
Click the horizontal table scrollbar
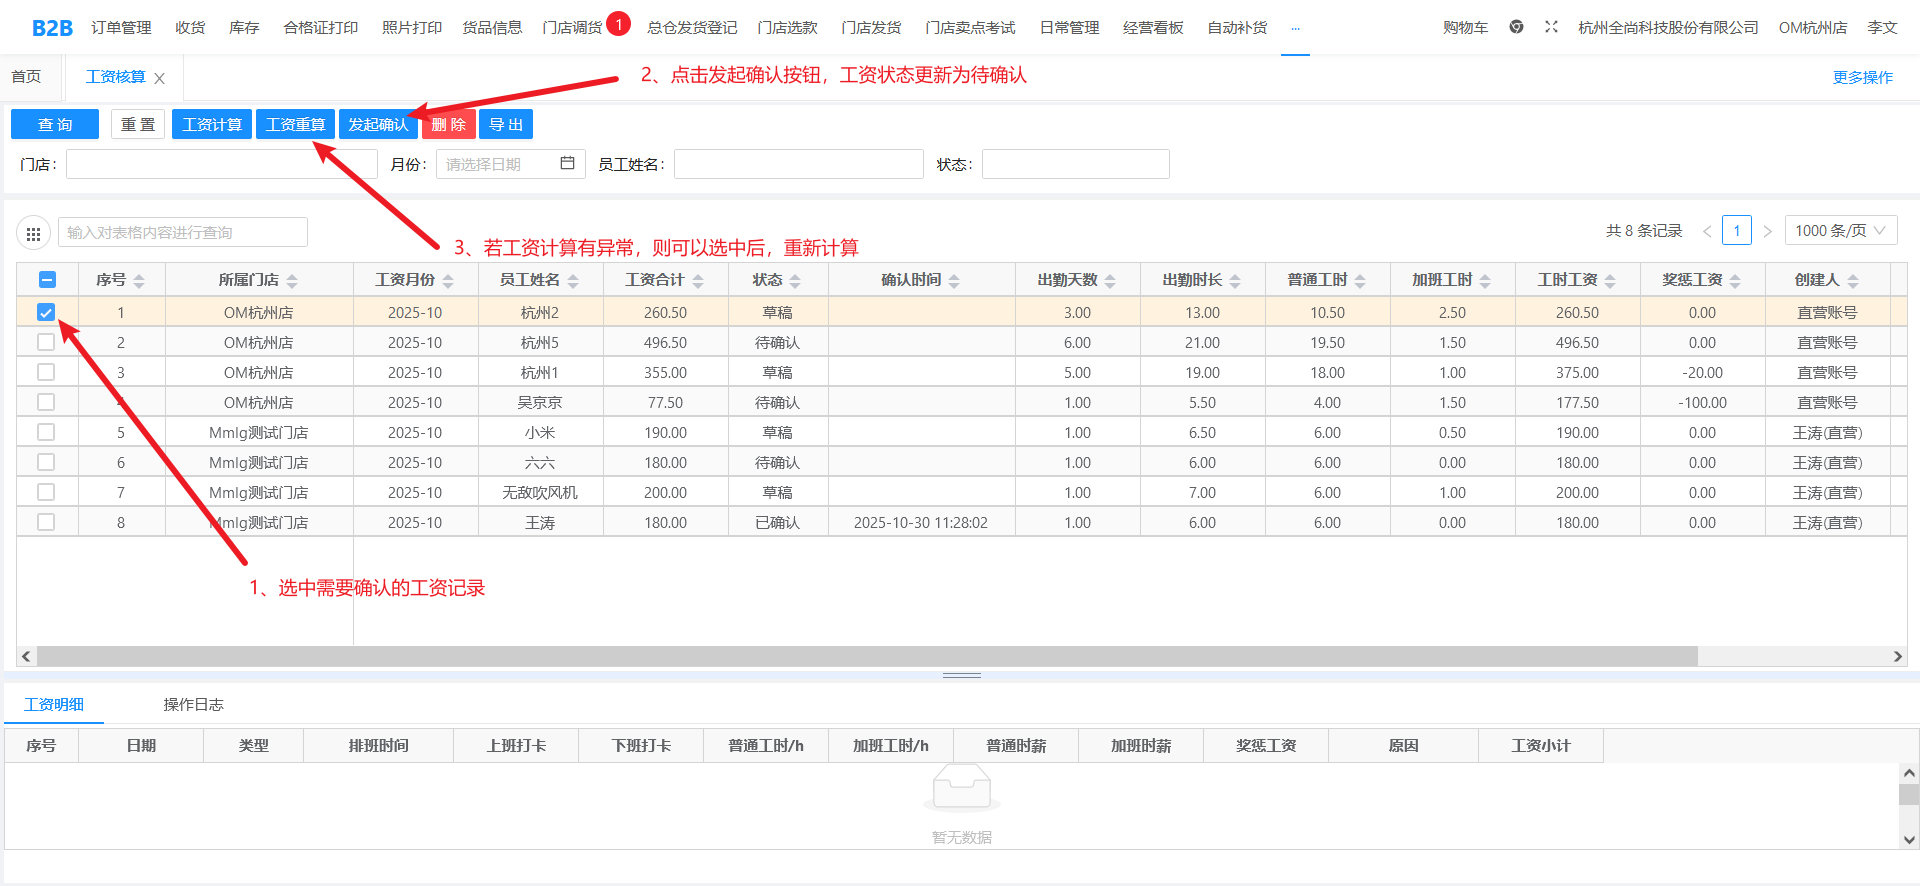(x=866, y=656)
